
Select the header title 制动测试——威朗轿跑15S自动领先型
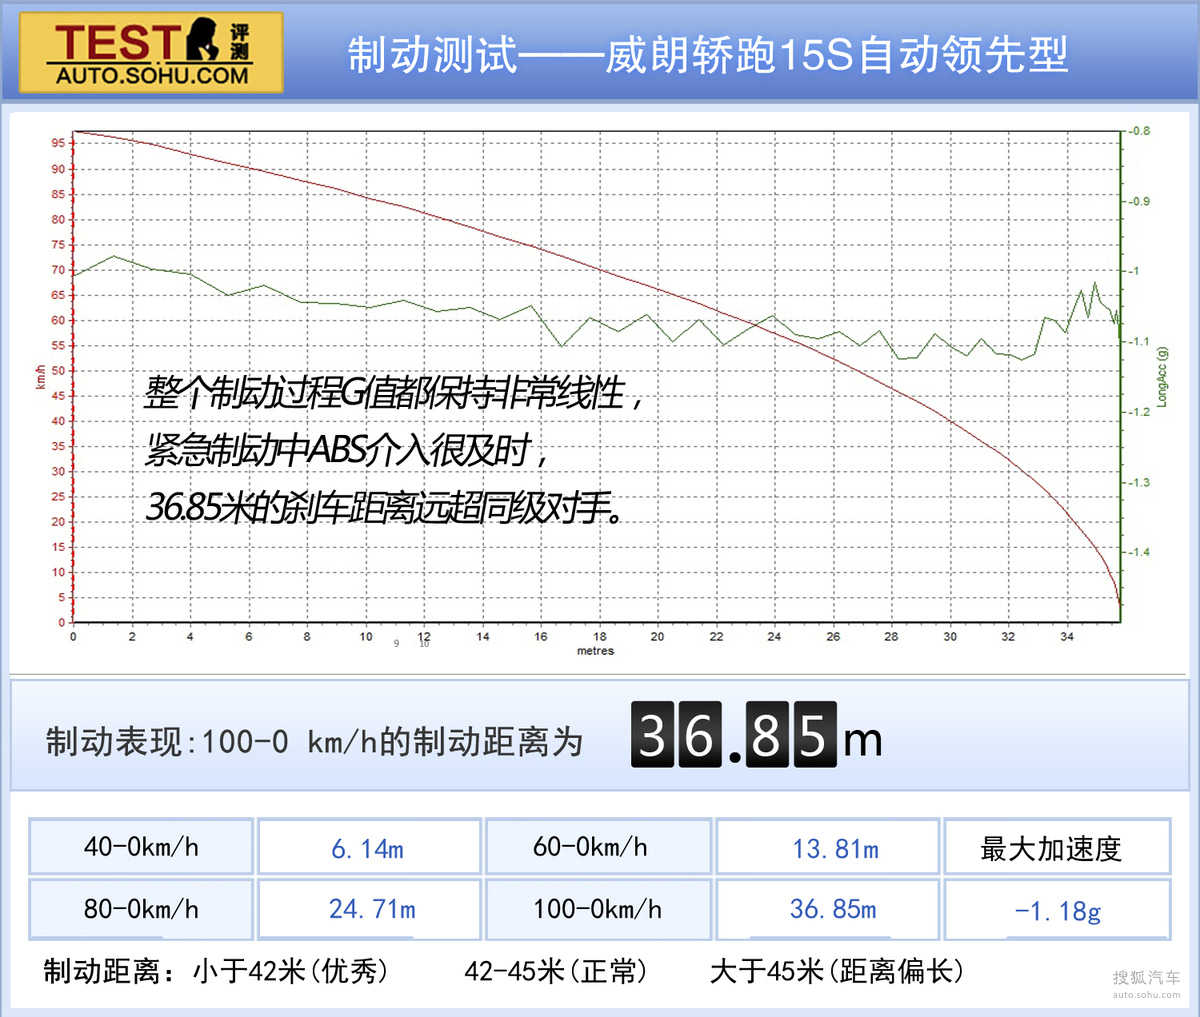coord(707,55)
